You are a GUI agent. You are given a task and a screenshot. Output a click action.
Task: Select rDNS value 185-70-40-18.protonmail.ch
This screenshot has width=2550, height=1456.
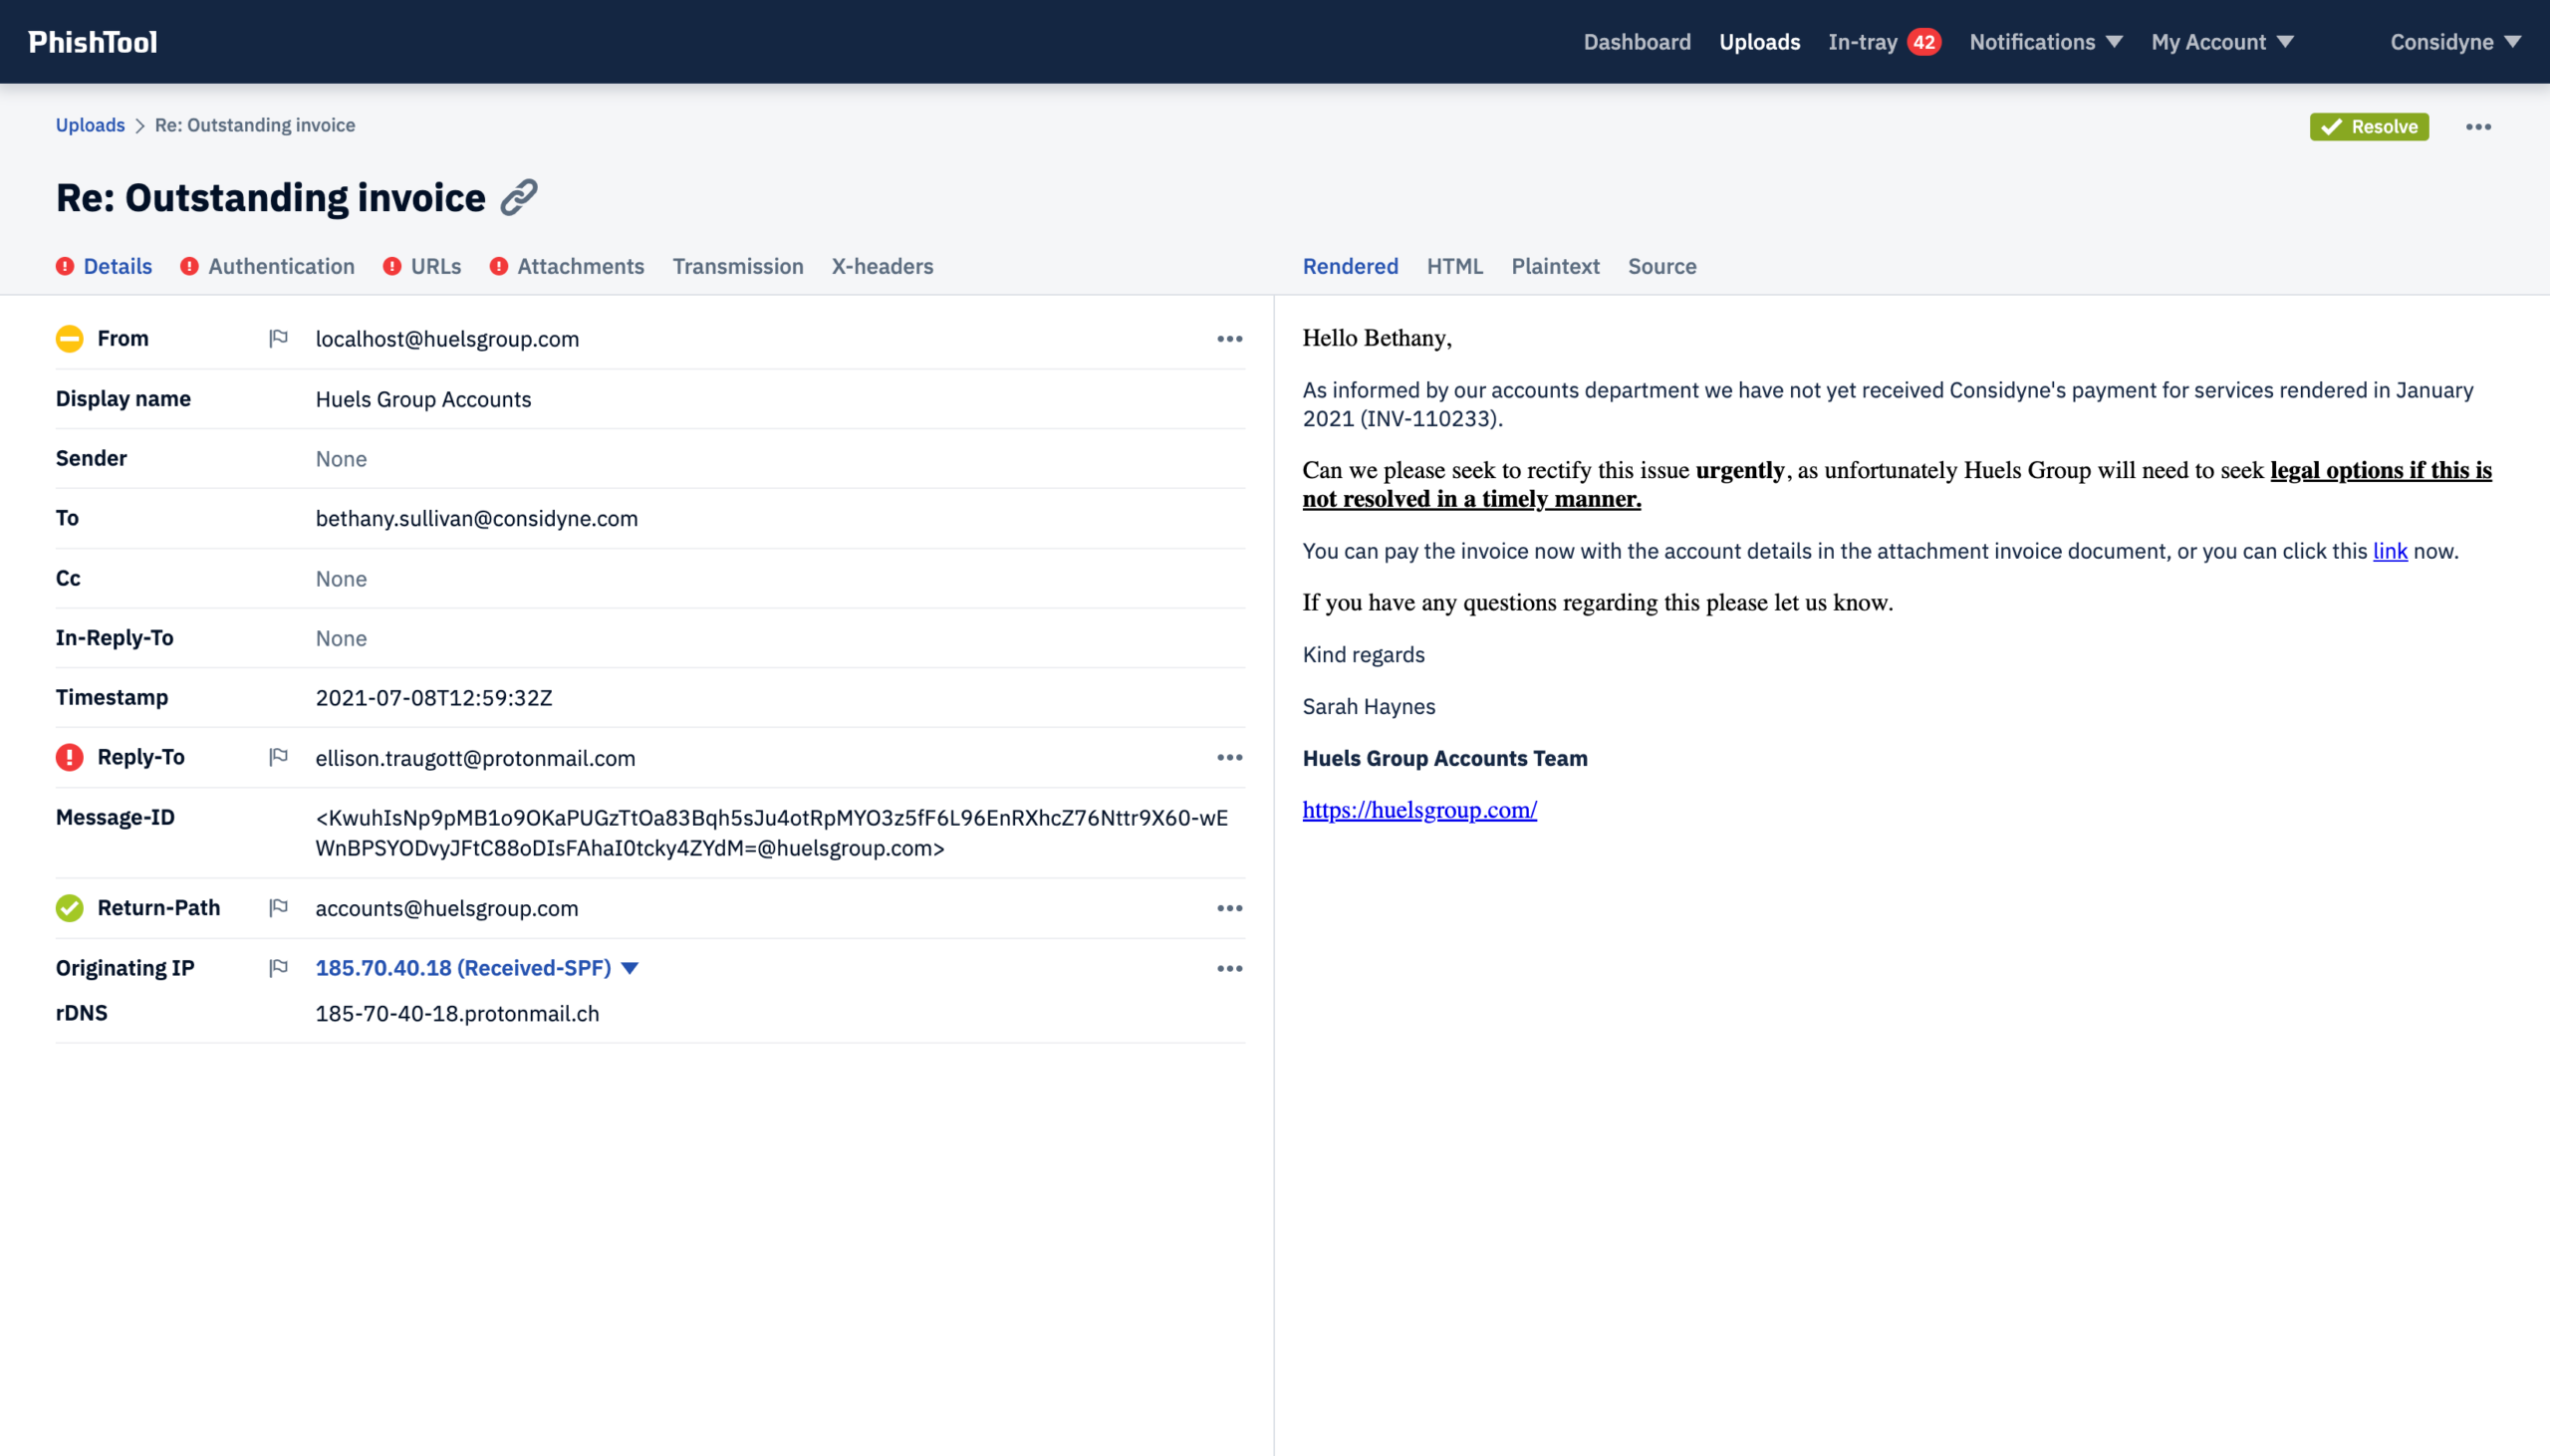point(457,1013)
